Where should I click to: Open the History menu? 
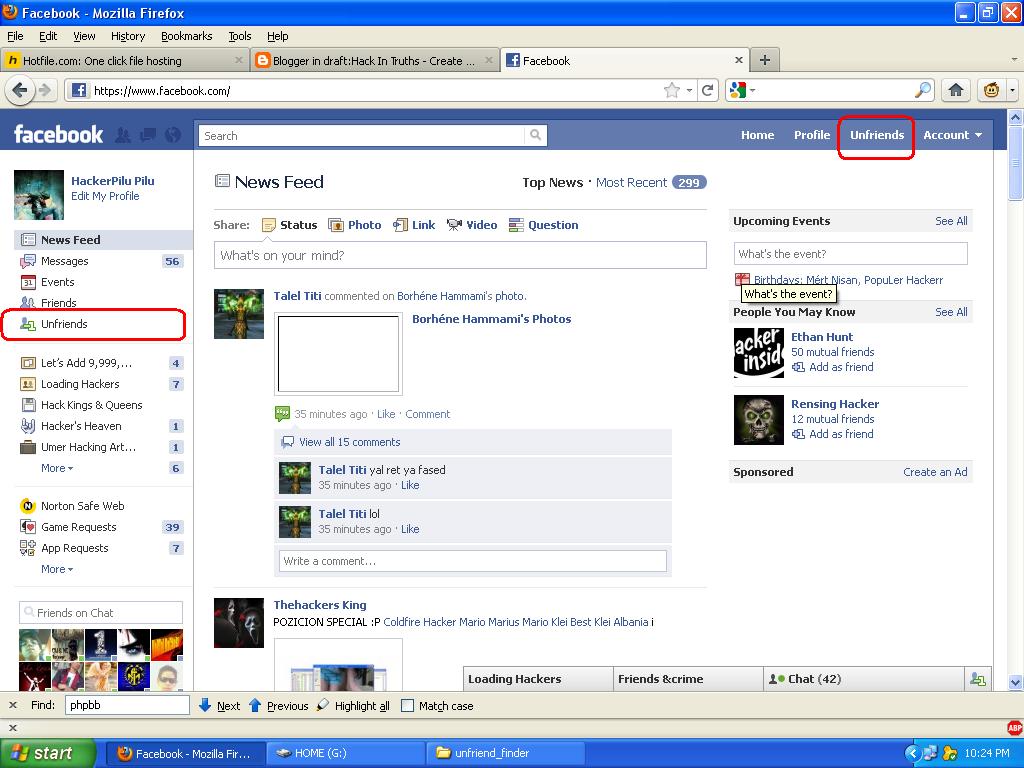click(127, 36)
